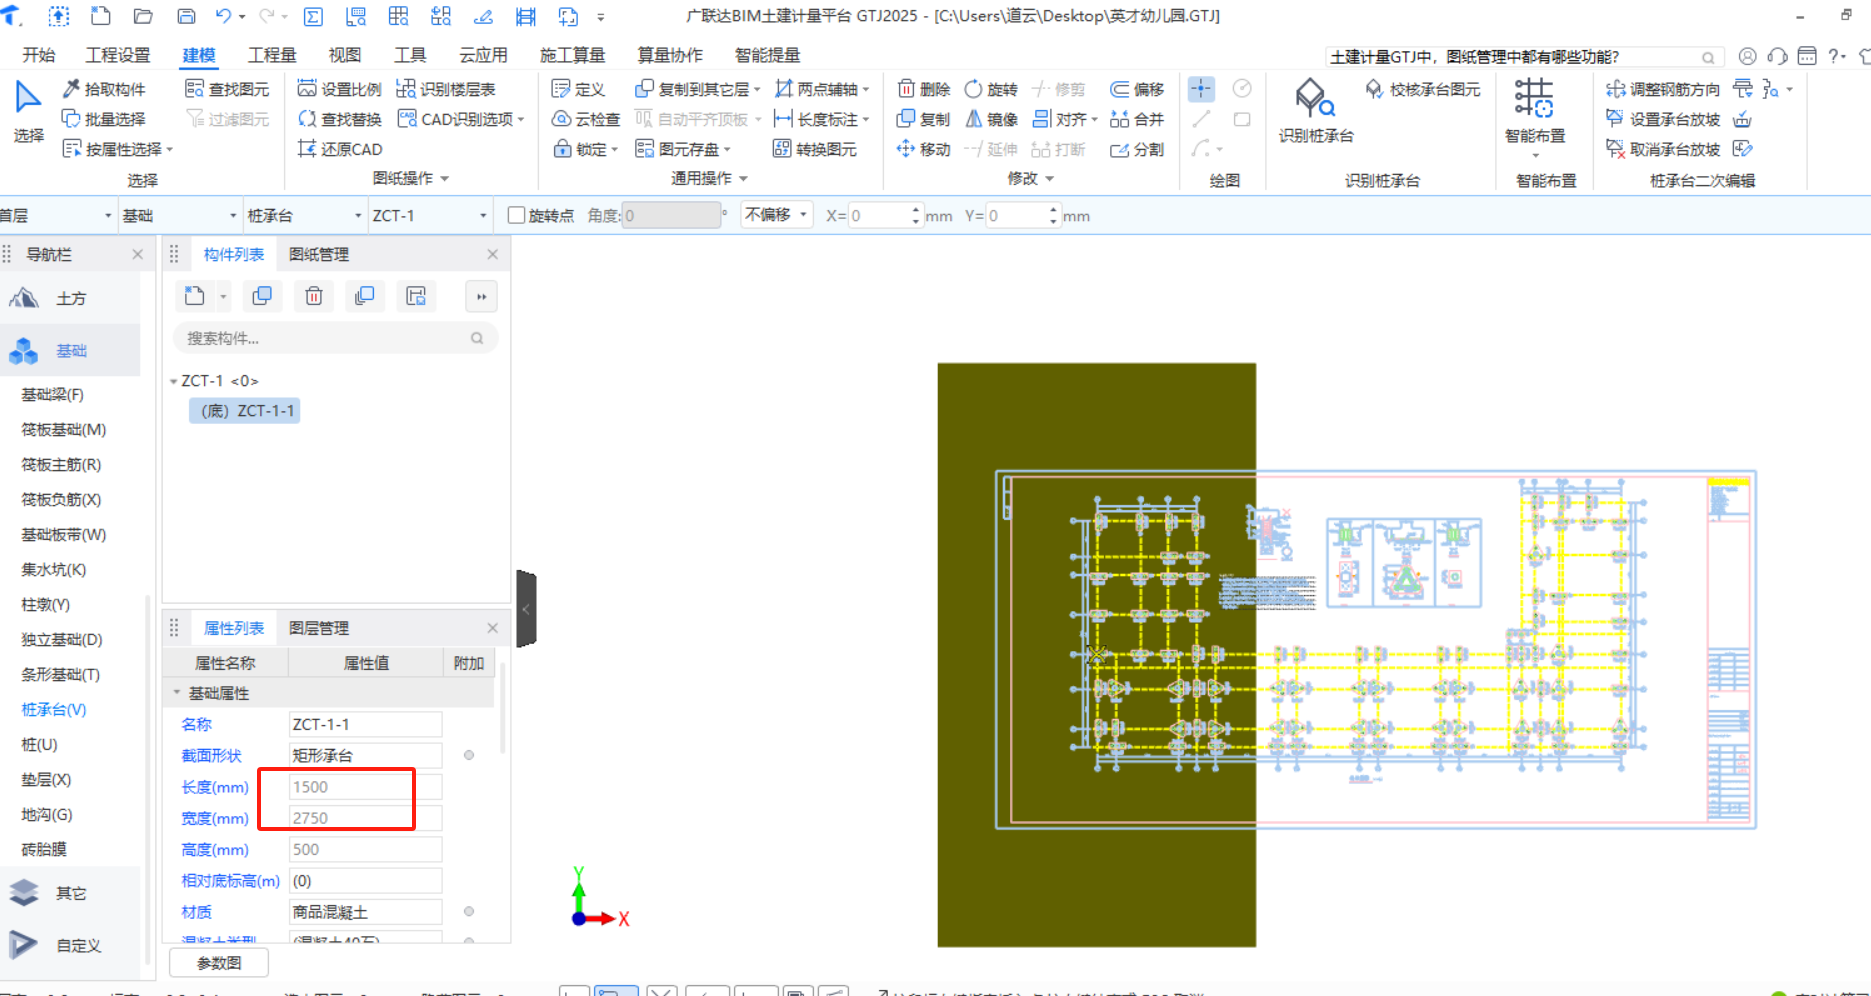Screen dimensions: 1871x996
Task: Open the 开始 ribbon tab
Action: pyautogui.click(x=39, y=55)
